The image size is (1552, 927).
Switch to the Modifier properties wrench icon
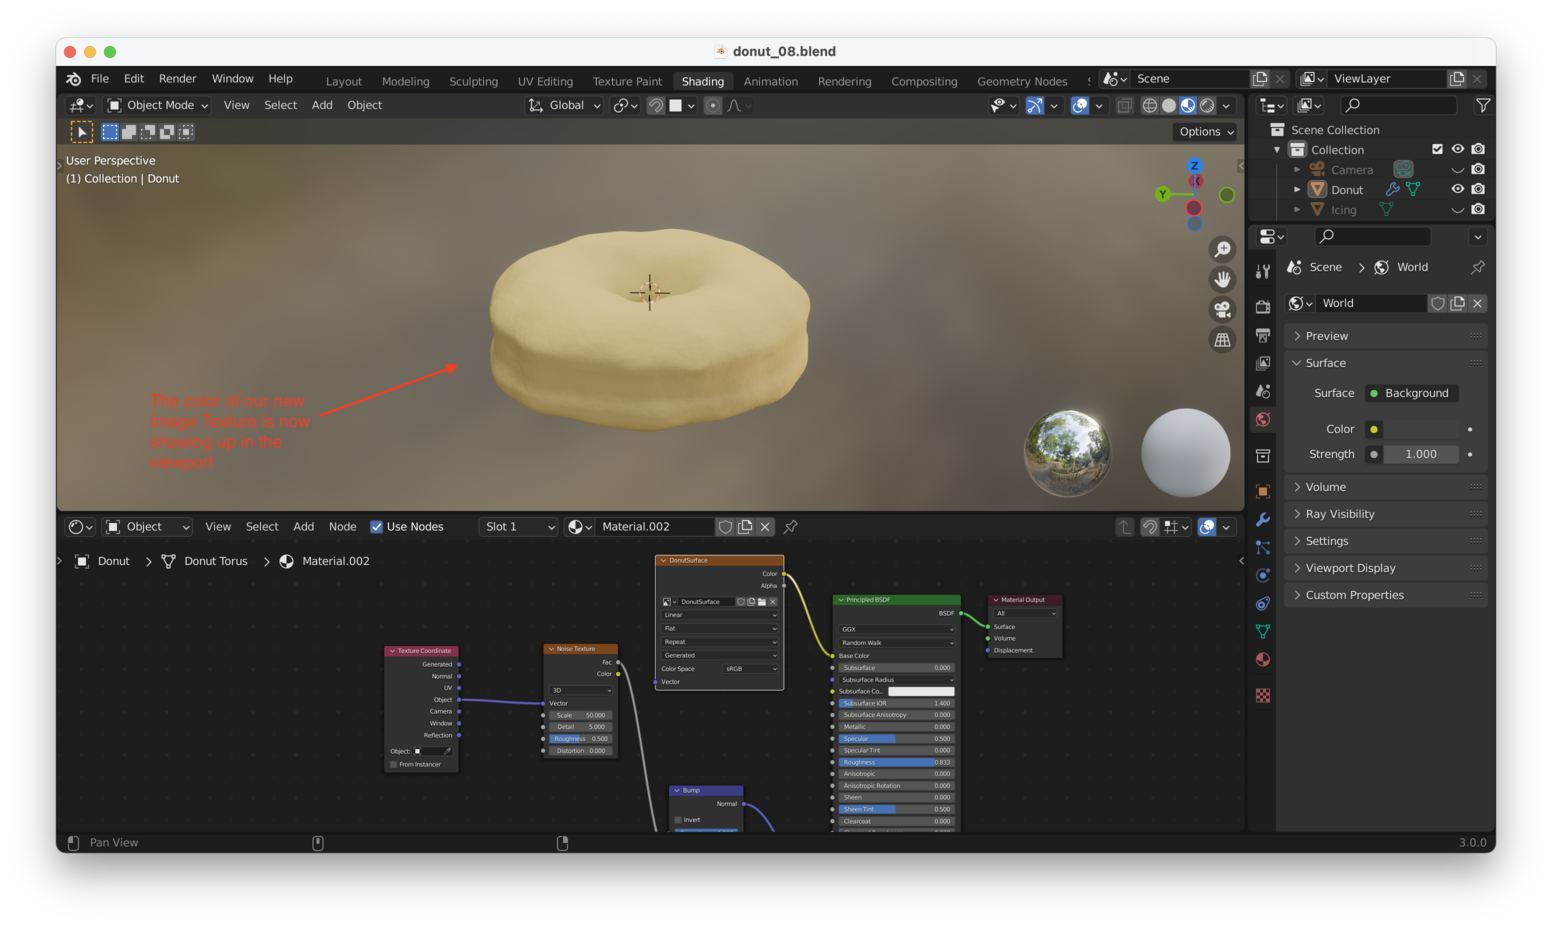coord(1262,519)
